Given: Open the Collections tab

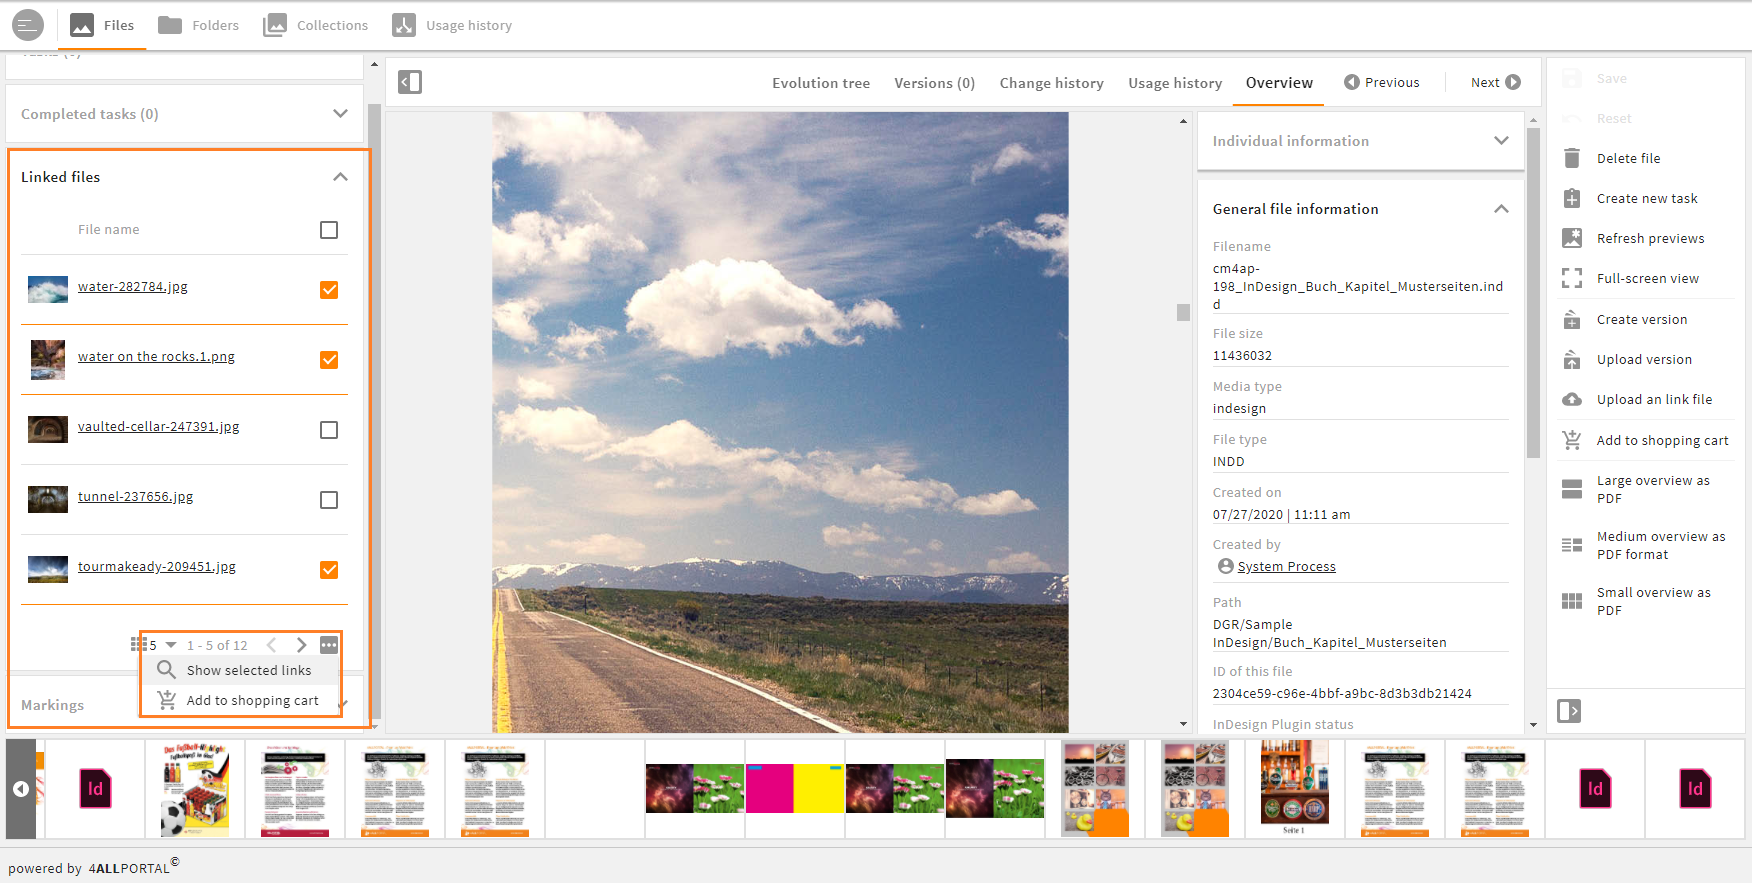Looking at the screenshot, I should tap(315, 25).
